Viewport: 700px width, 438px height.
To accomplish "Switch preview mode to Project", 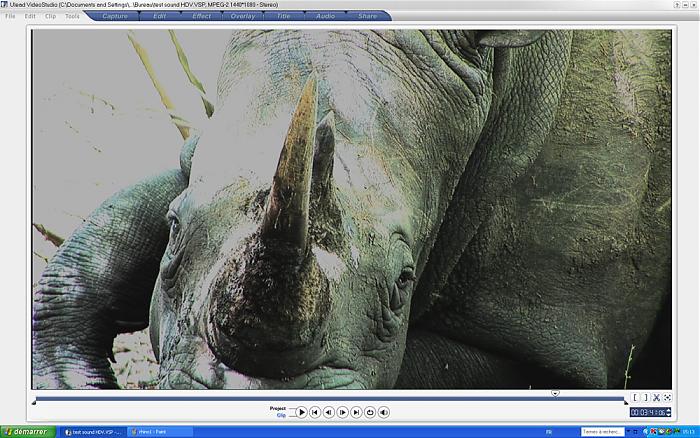I will click(x=277, y=409).
